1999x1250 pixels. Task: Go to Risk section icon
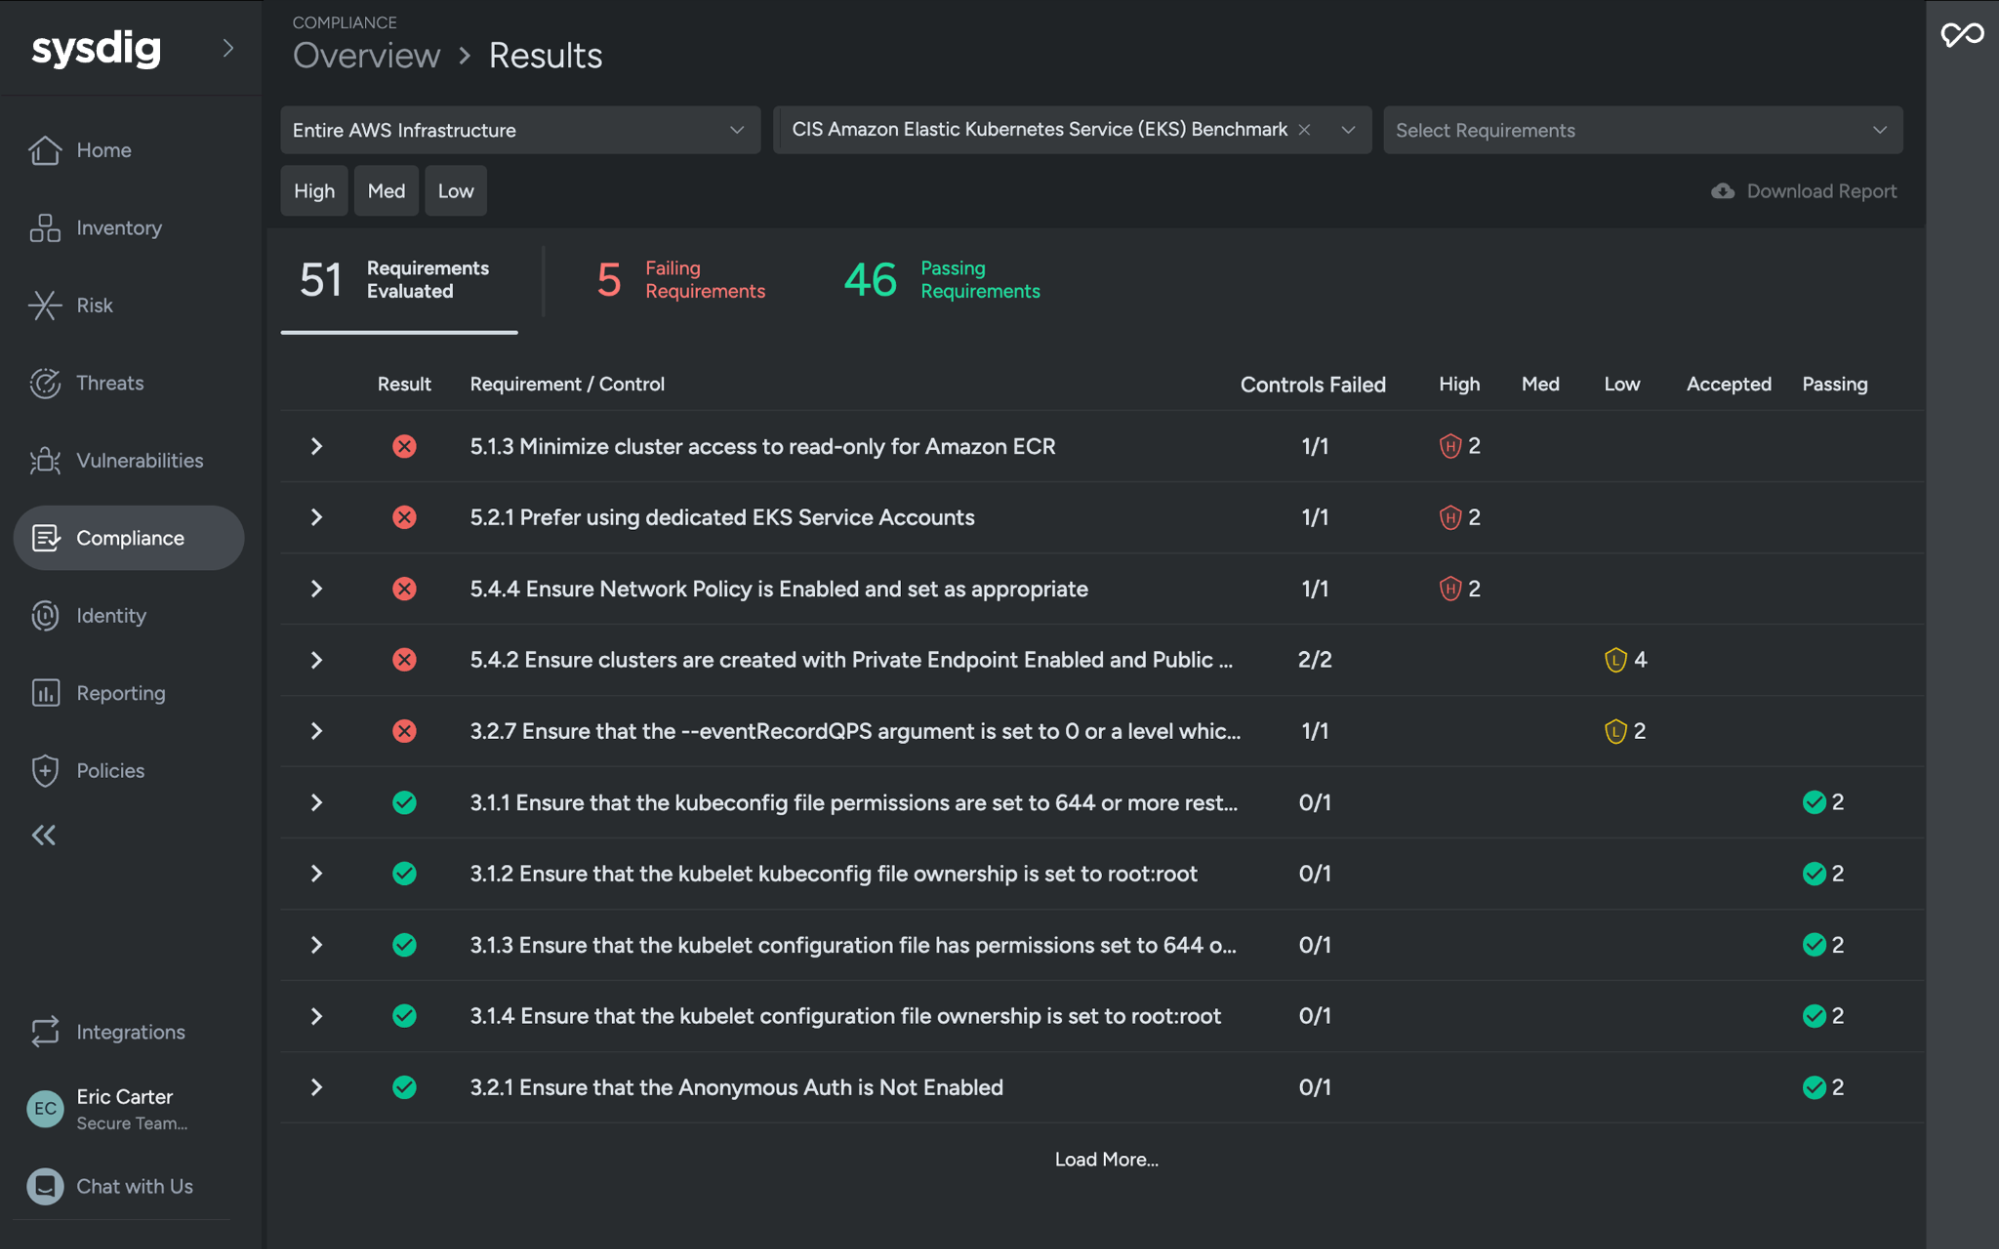pyautogui.click(x=44, y=305)
